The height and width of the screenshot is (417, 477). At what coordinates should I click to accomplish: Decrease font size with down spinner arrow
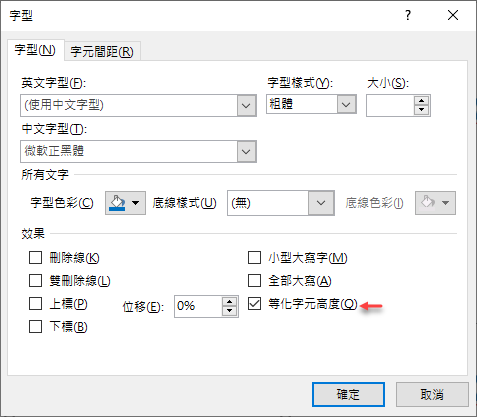tap(422, 110)
